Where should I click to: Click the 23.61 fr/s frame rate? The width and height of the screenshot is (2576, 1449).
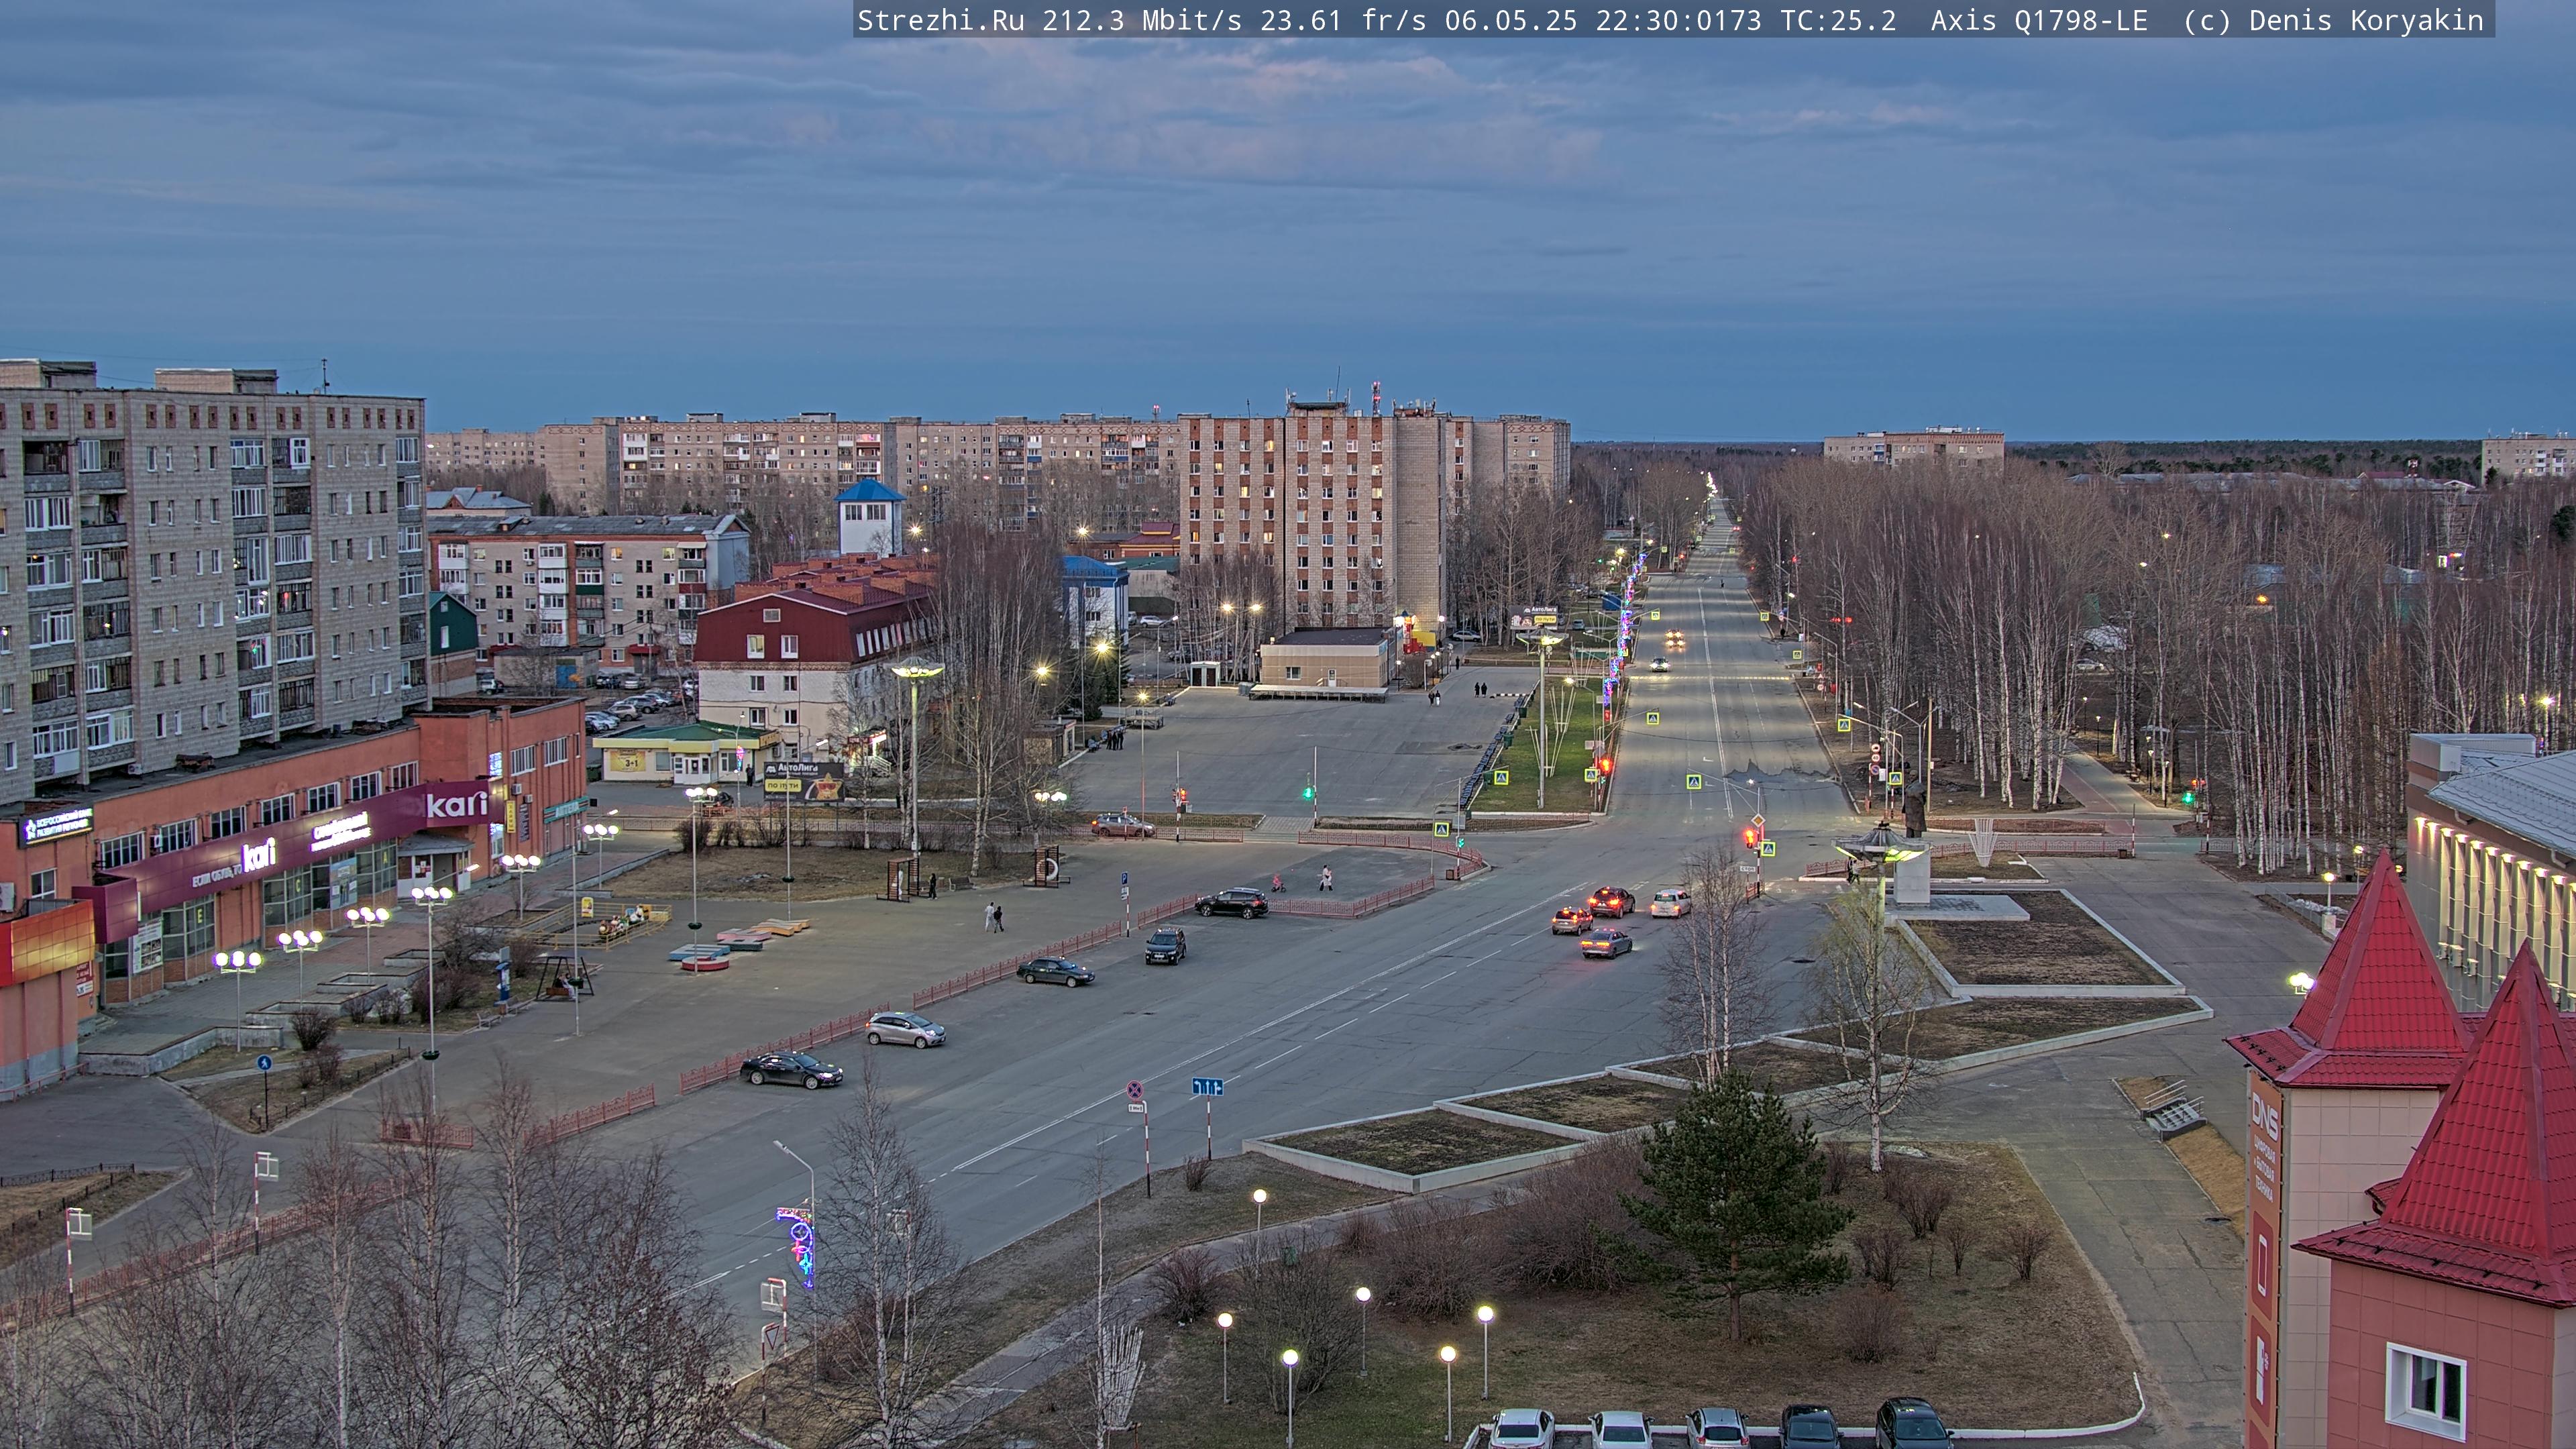(x=1343, y=20)
